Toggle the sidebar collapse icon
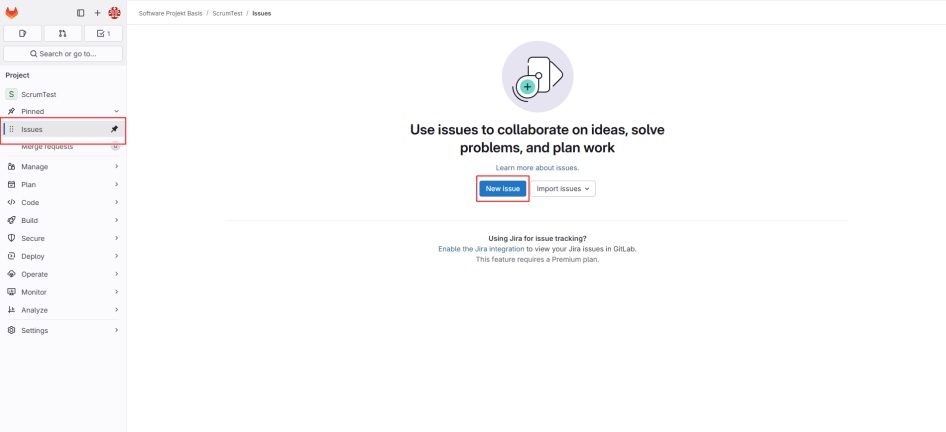The image size is (946, 432). [x=81, y=13]
